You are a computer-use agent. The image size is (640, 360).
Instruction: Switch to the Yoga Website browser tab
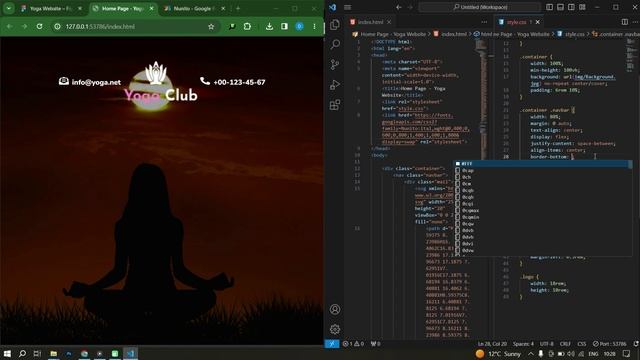[51, 8]
